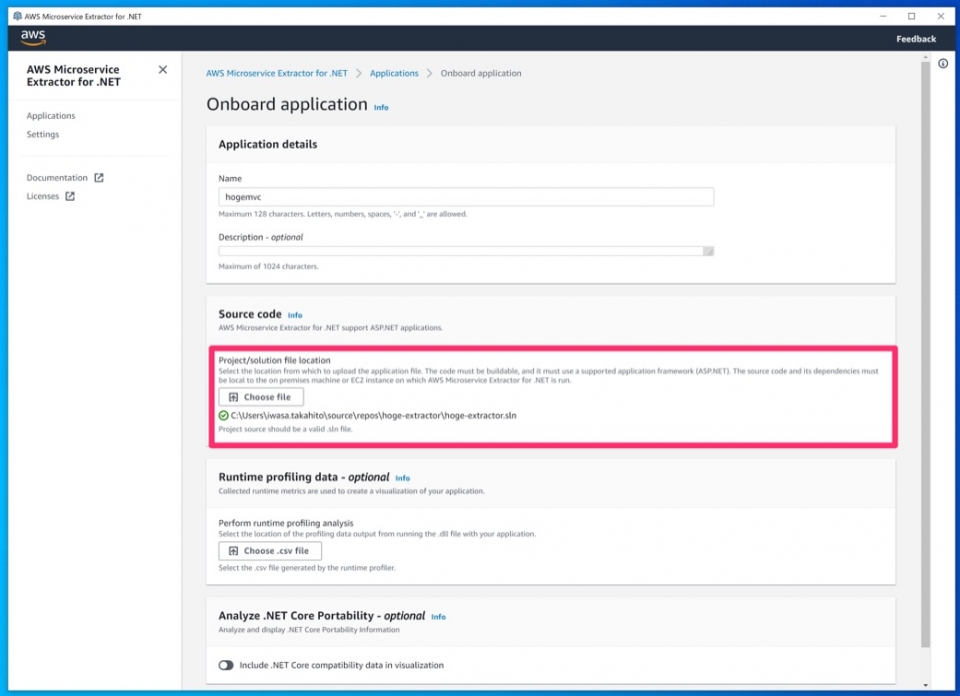Select Settings in the left sidebar
The height and width of the screenshot is (696, 960).
tap(43, 134)
